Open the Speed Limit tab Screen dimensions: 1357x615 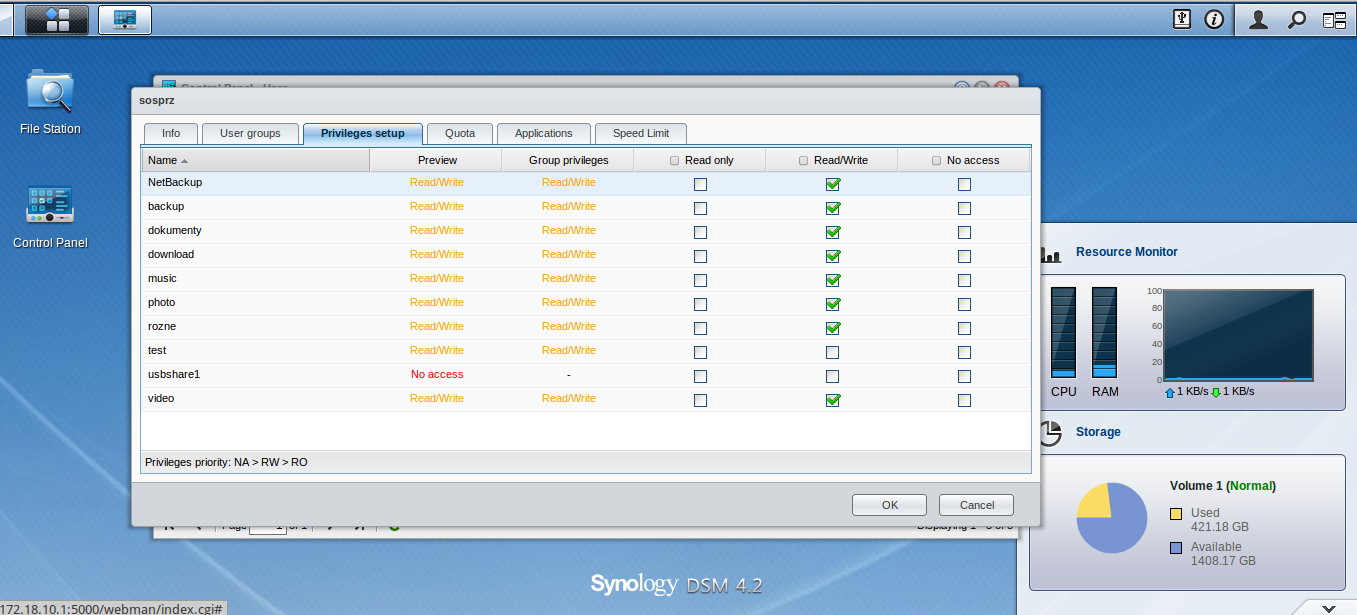[641, 134]
